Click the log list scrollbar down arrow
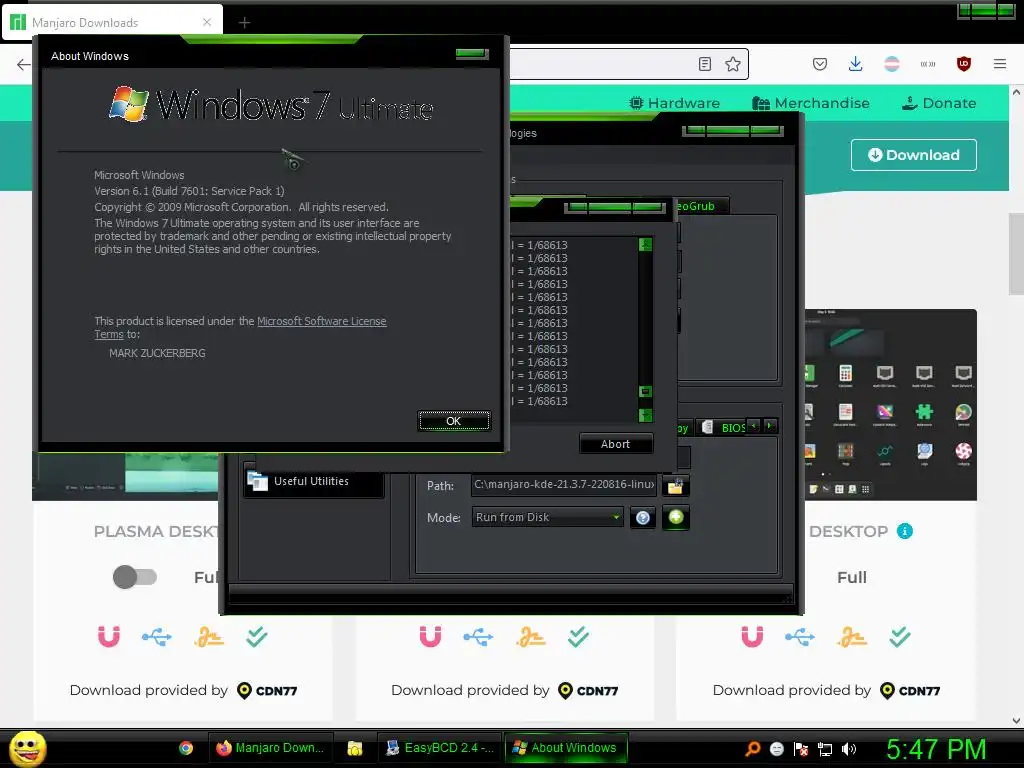The image size is (1024, 768). click(x=645, y=415)
